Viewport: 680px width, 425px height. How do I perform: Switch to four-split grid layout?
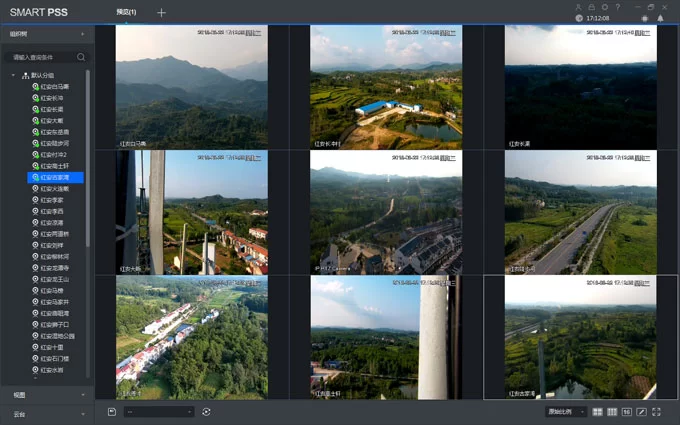(x=597, y=412)
